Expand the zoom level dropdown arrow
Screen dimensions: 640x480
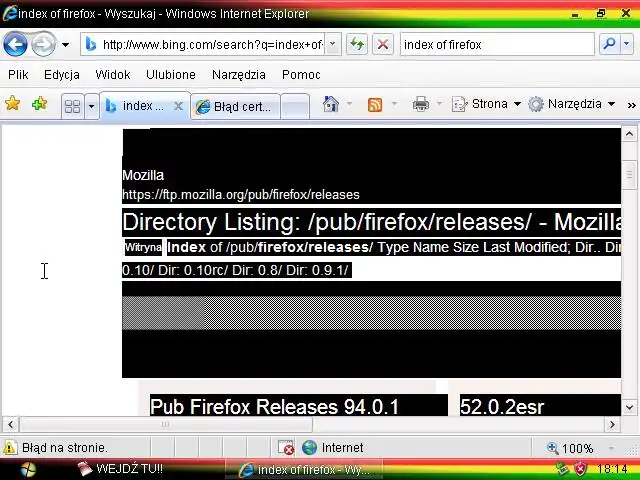[611, 448]
